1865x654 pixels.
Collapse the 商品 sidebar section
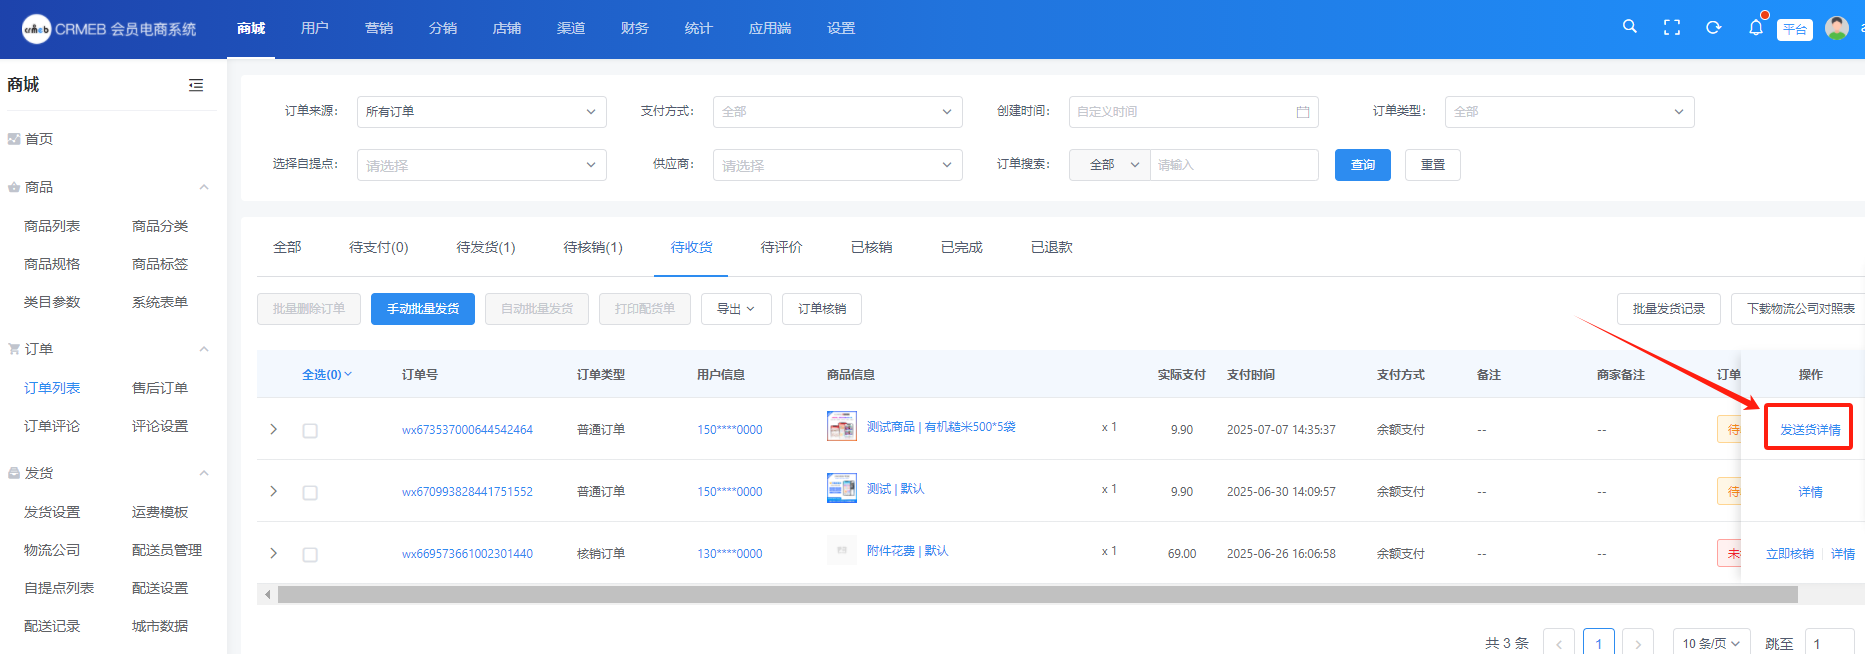pos(204,187)
